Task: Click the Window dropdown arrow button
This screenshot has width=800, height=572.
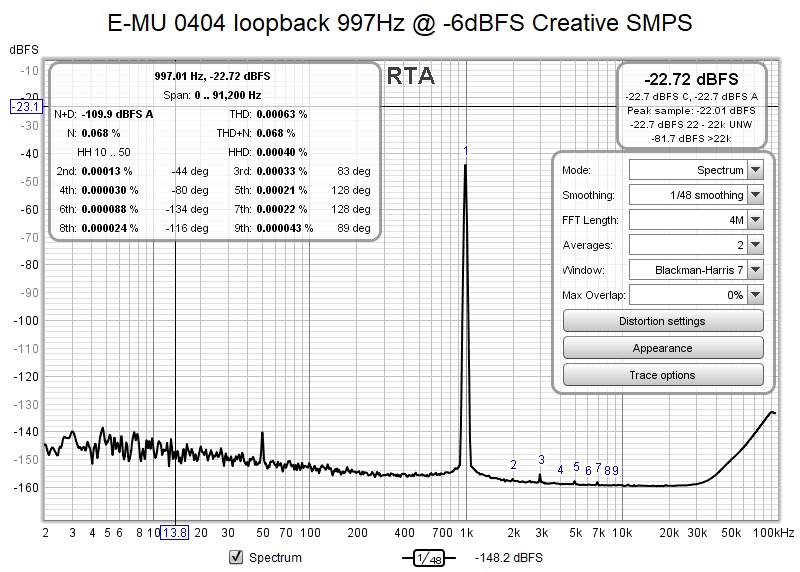Action: click(755, 270)
